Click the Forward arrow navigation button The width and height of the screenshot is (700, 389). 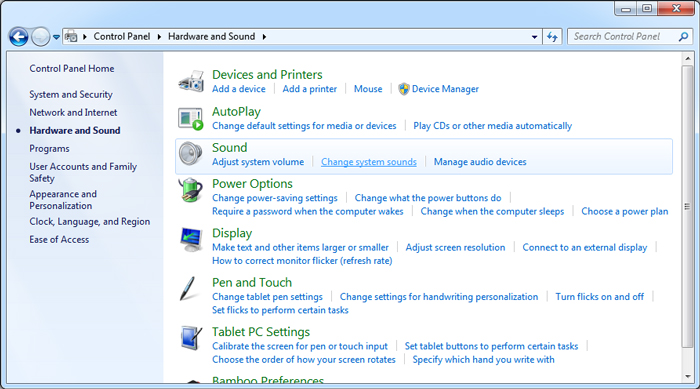41,37
